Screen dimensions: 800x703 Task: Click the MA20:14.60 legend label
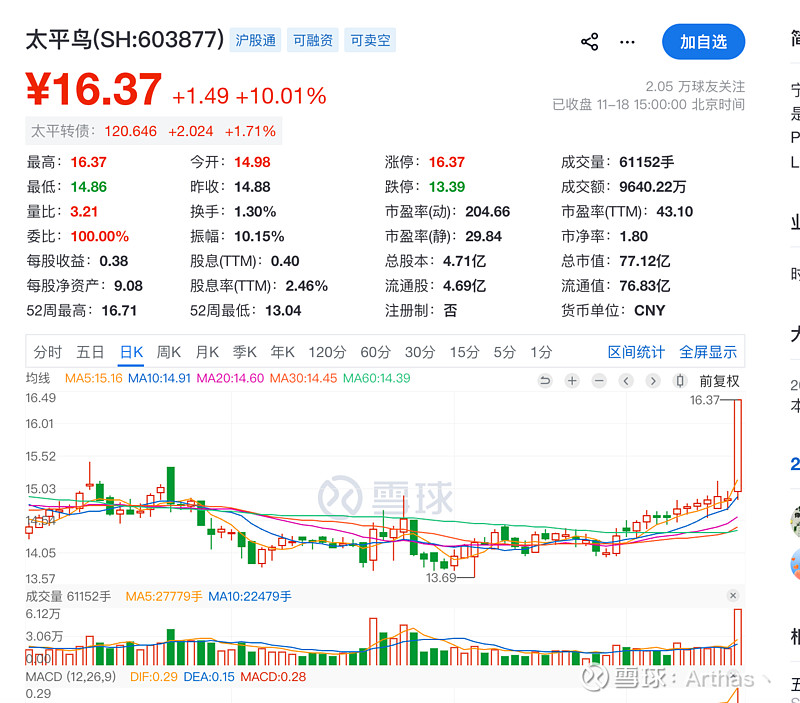230,378
